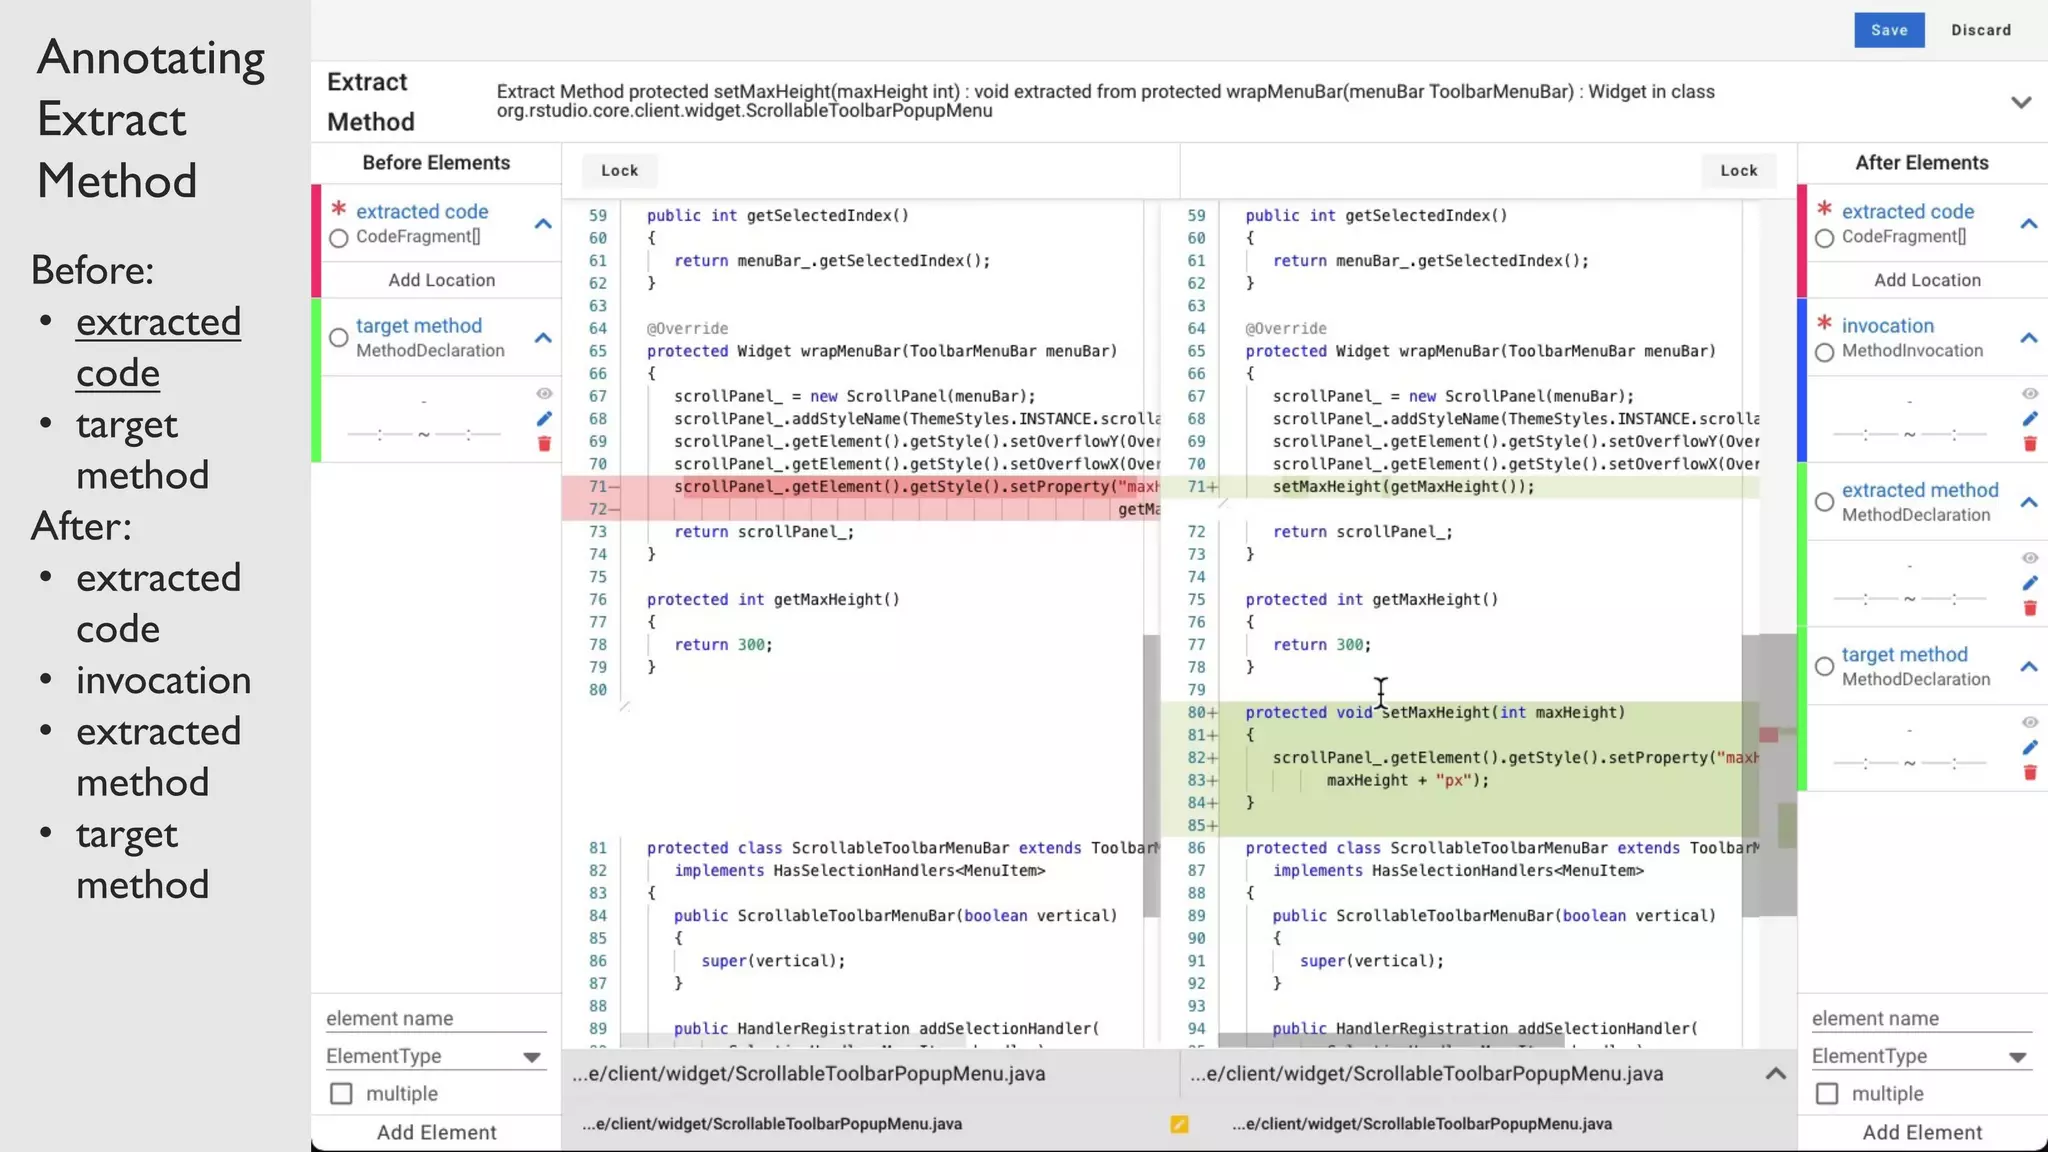This screenshot has height=1152, width=2048.
Task: Add Element in Before panel
Action: [436, 1132]
